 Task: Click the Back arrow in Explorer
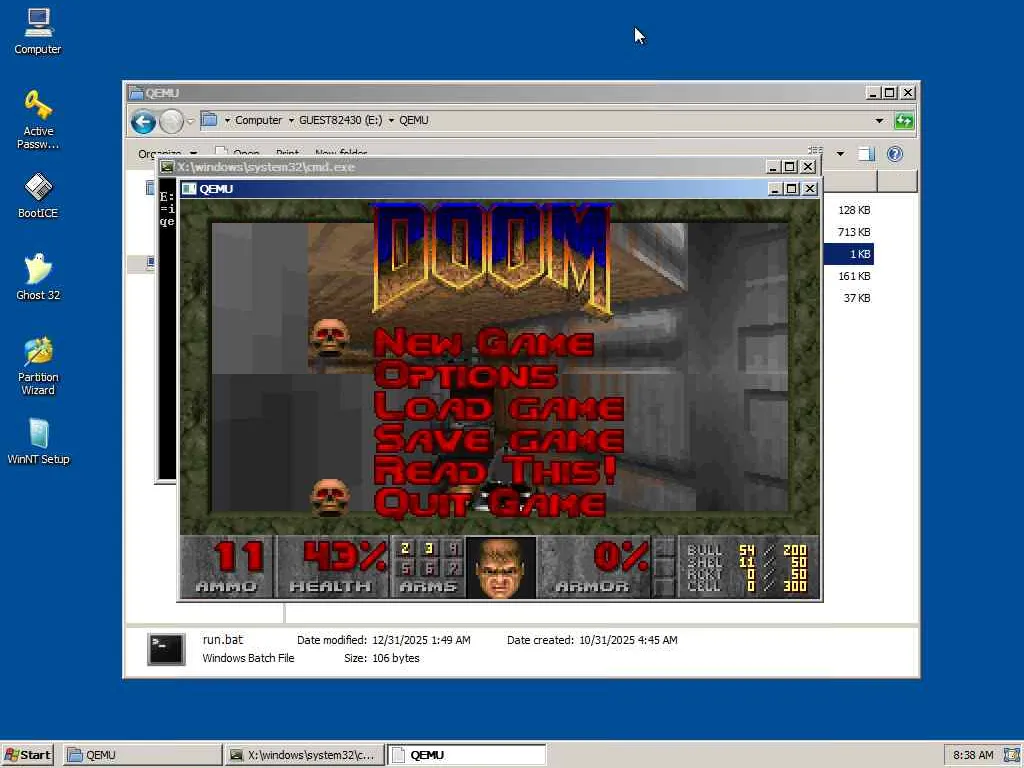pos(143,121)
